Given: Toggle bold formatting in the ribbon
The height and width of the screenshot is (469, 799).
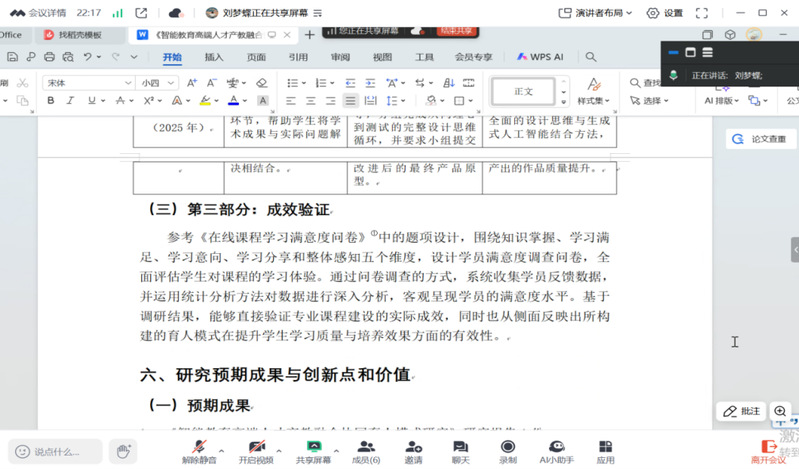Looking at the screenshot, I should (x=51, y=101).
